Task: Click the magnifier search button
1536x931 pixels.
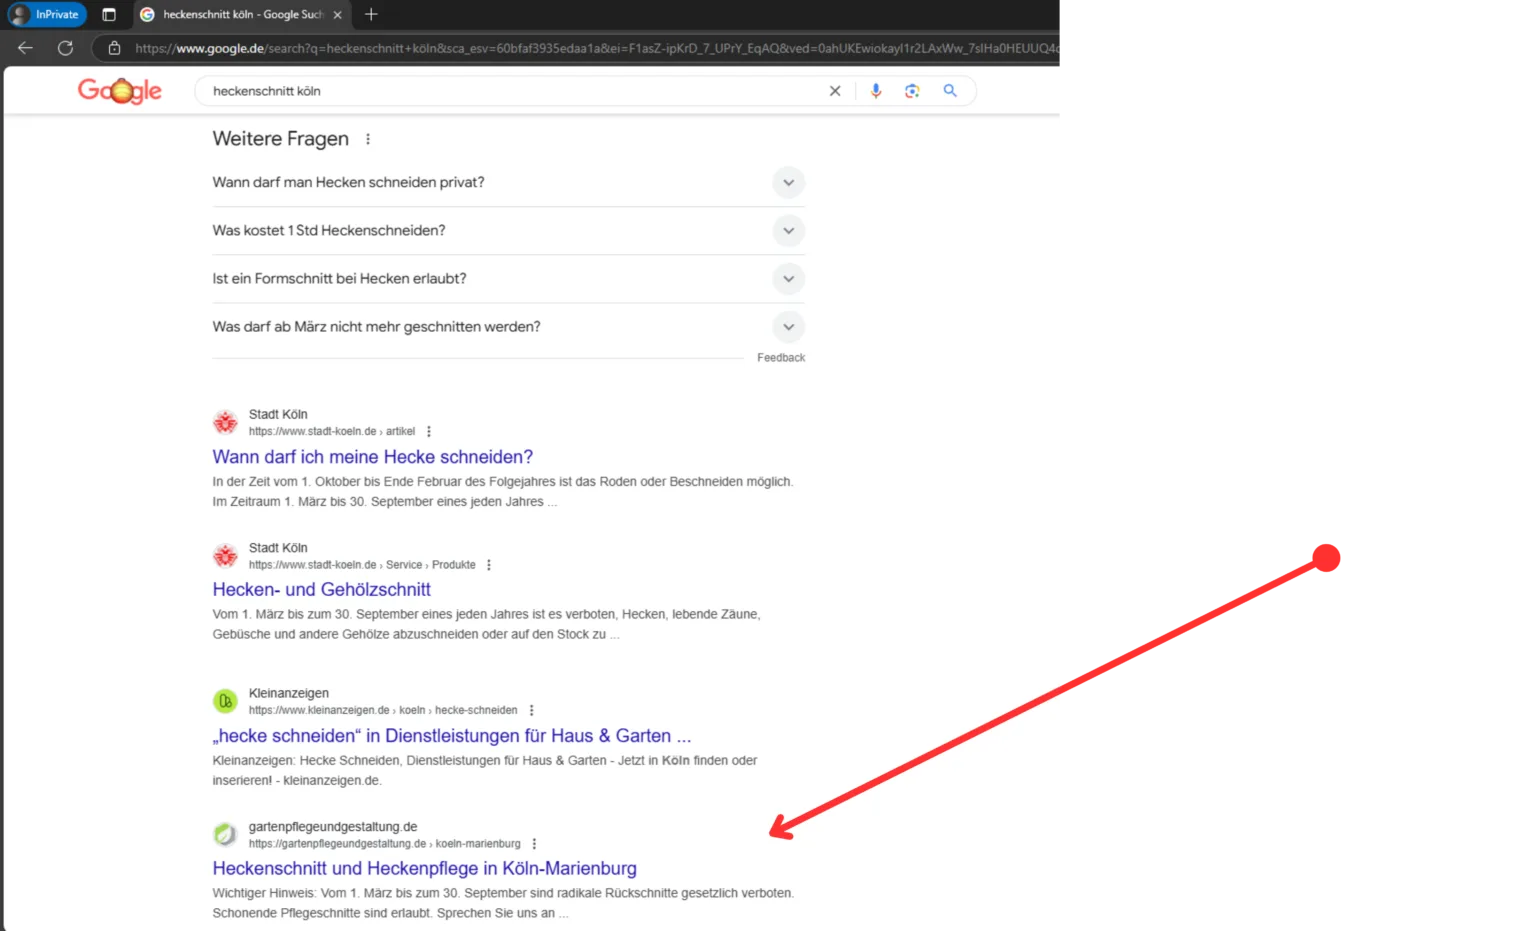Action: (x=950, y=91)
